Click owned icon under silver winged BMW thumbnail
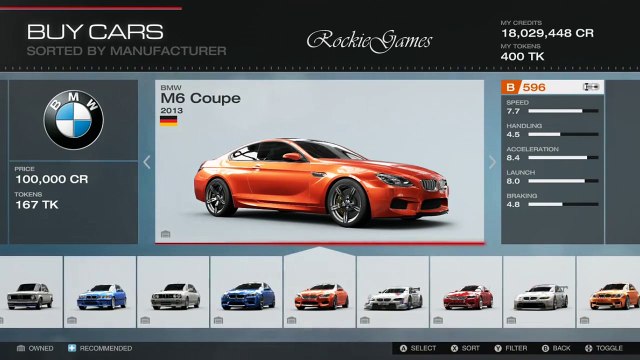Image resolution: width=640 pixels, height=360 pixels. [511, 320]
